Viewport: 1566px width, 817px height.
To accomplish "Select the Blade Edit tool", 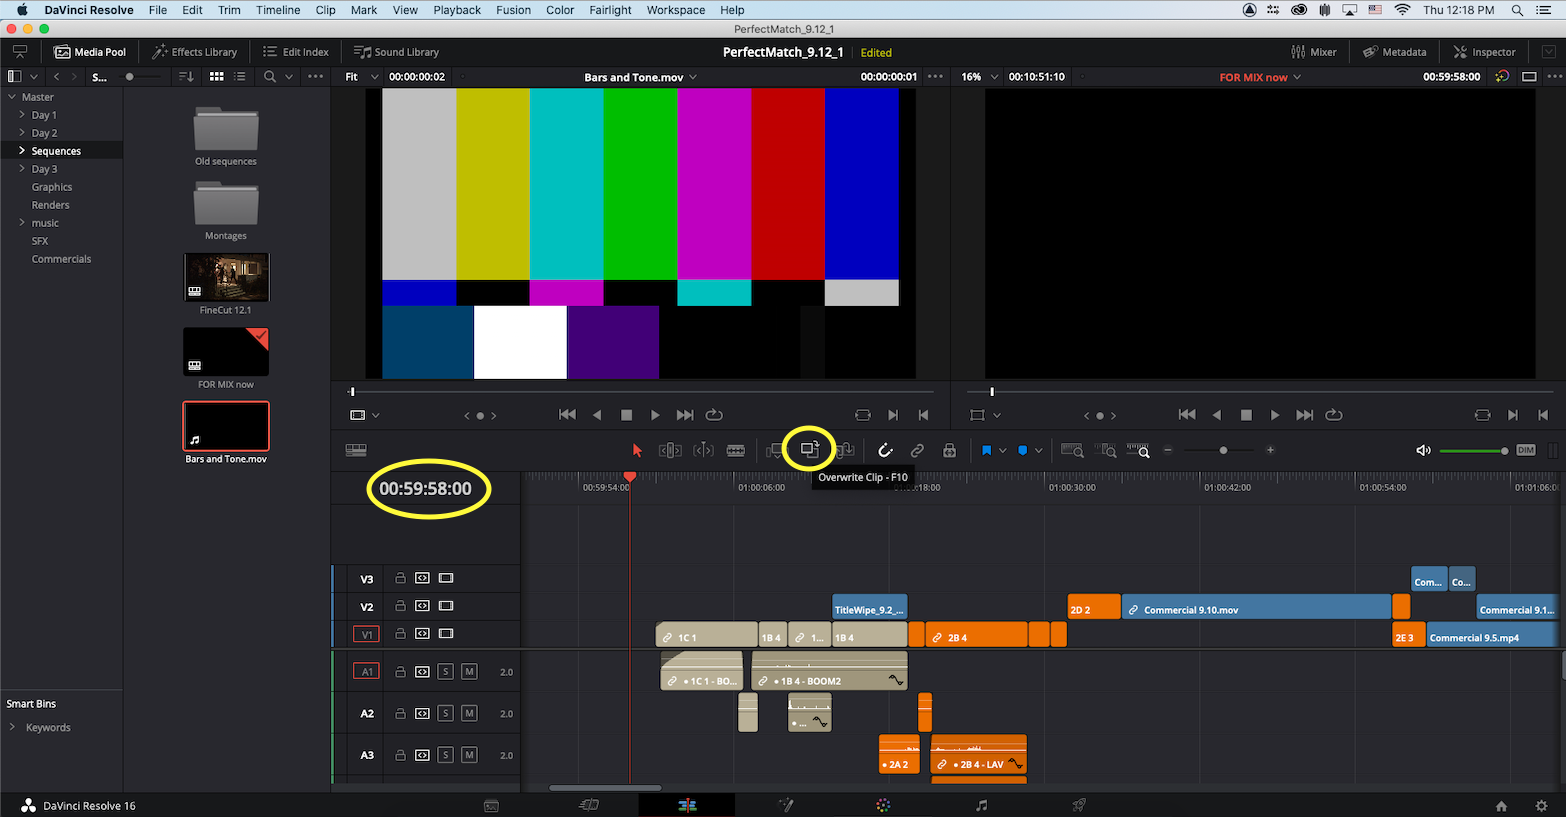I will coord(736,450).
